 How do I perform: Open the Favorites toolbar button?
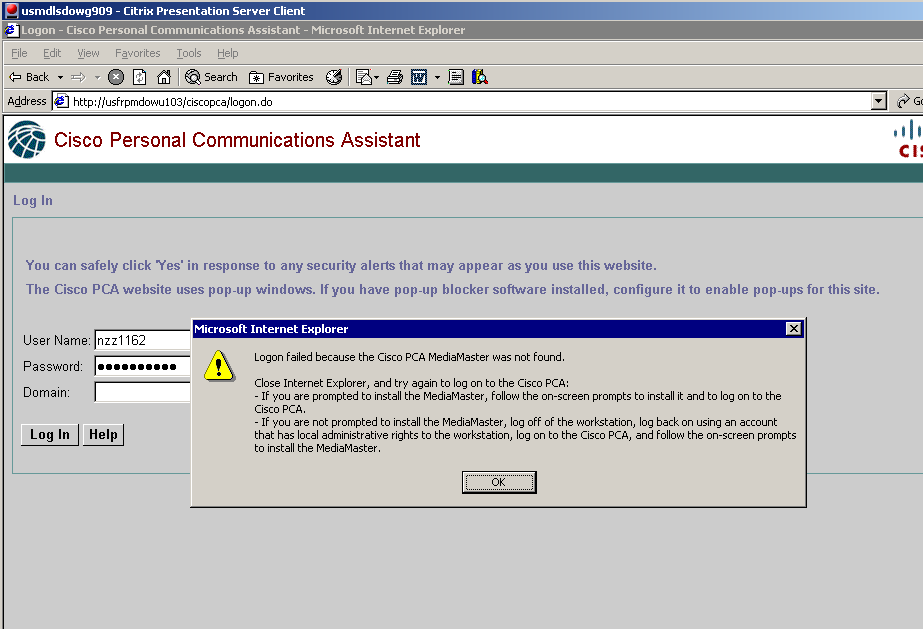pos(281,77)
